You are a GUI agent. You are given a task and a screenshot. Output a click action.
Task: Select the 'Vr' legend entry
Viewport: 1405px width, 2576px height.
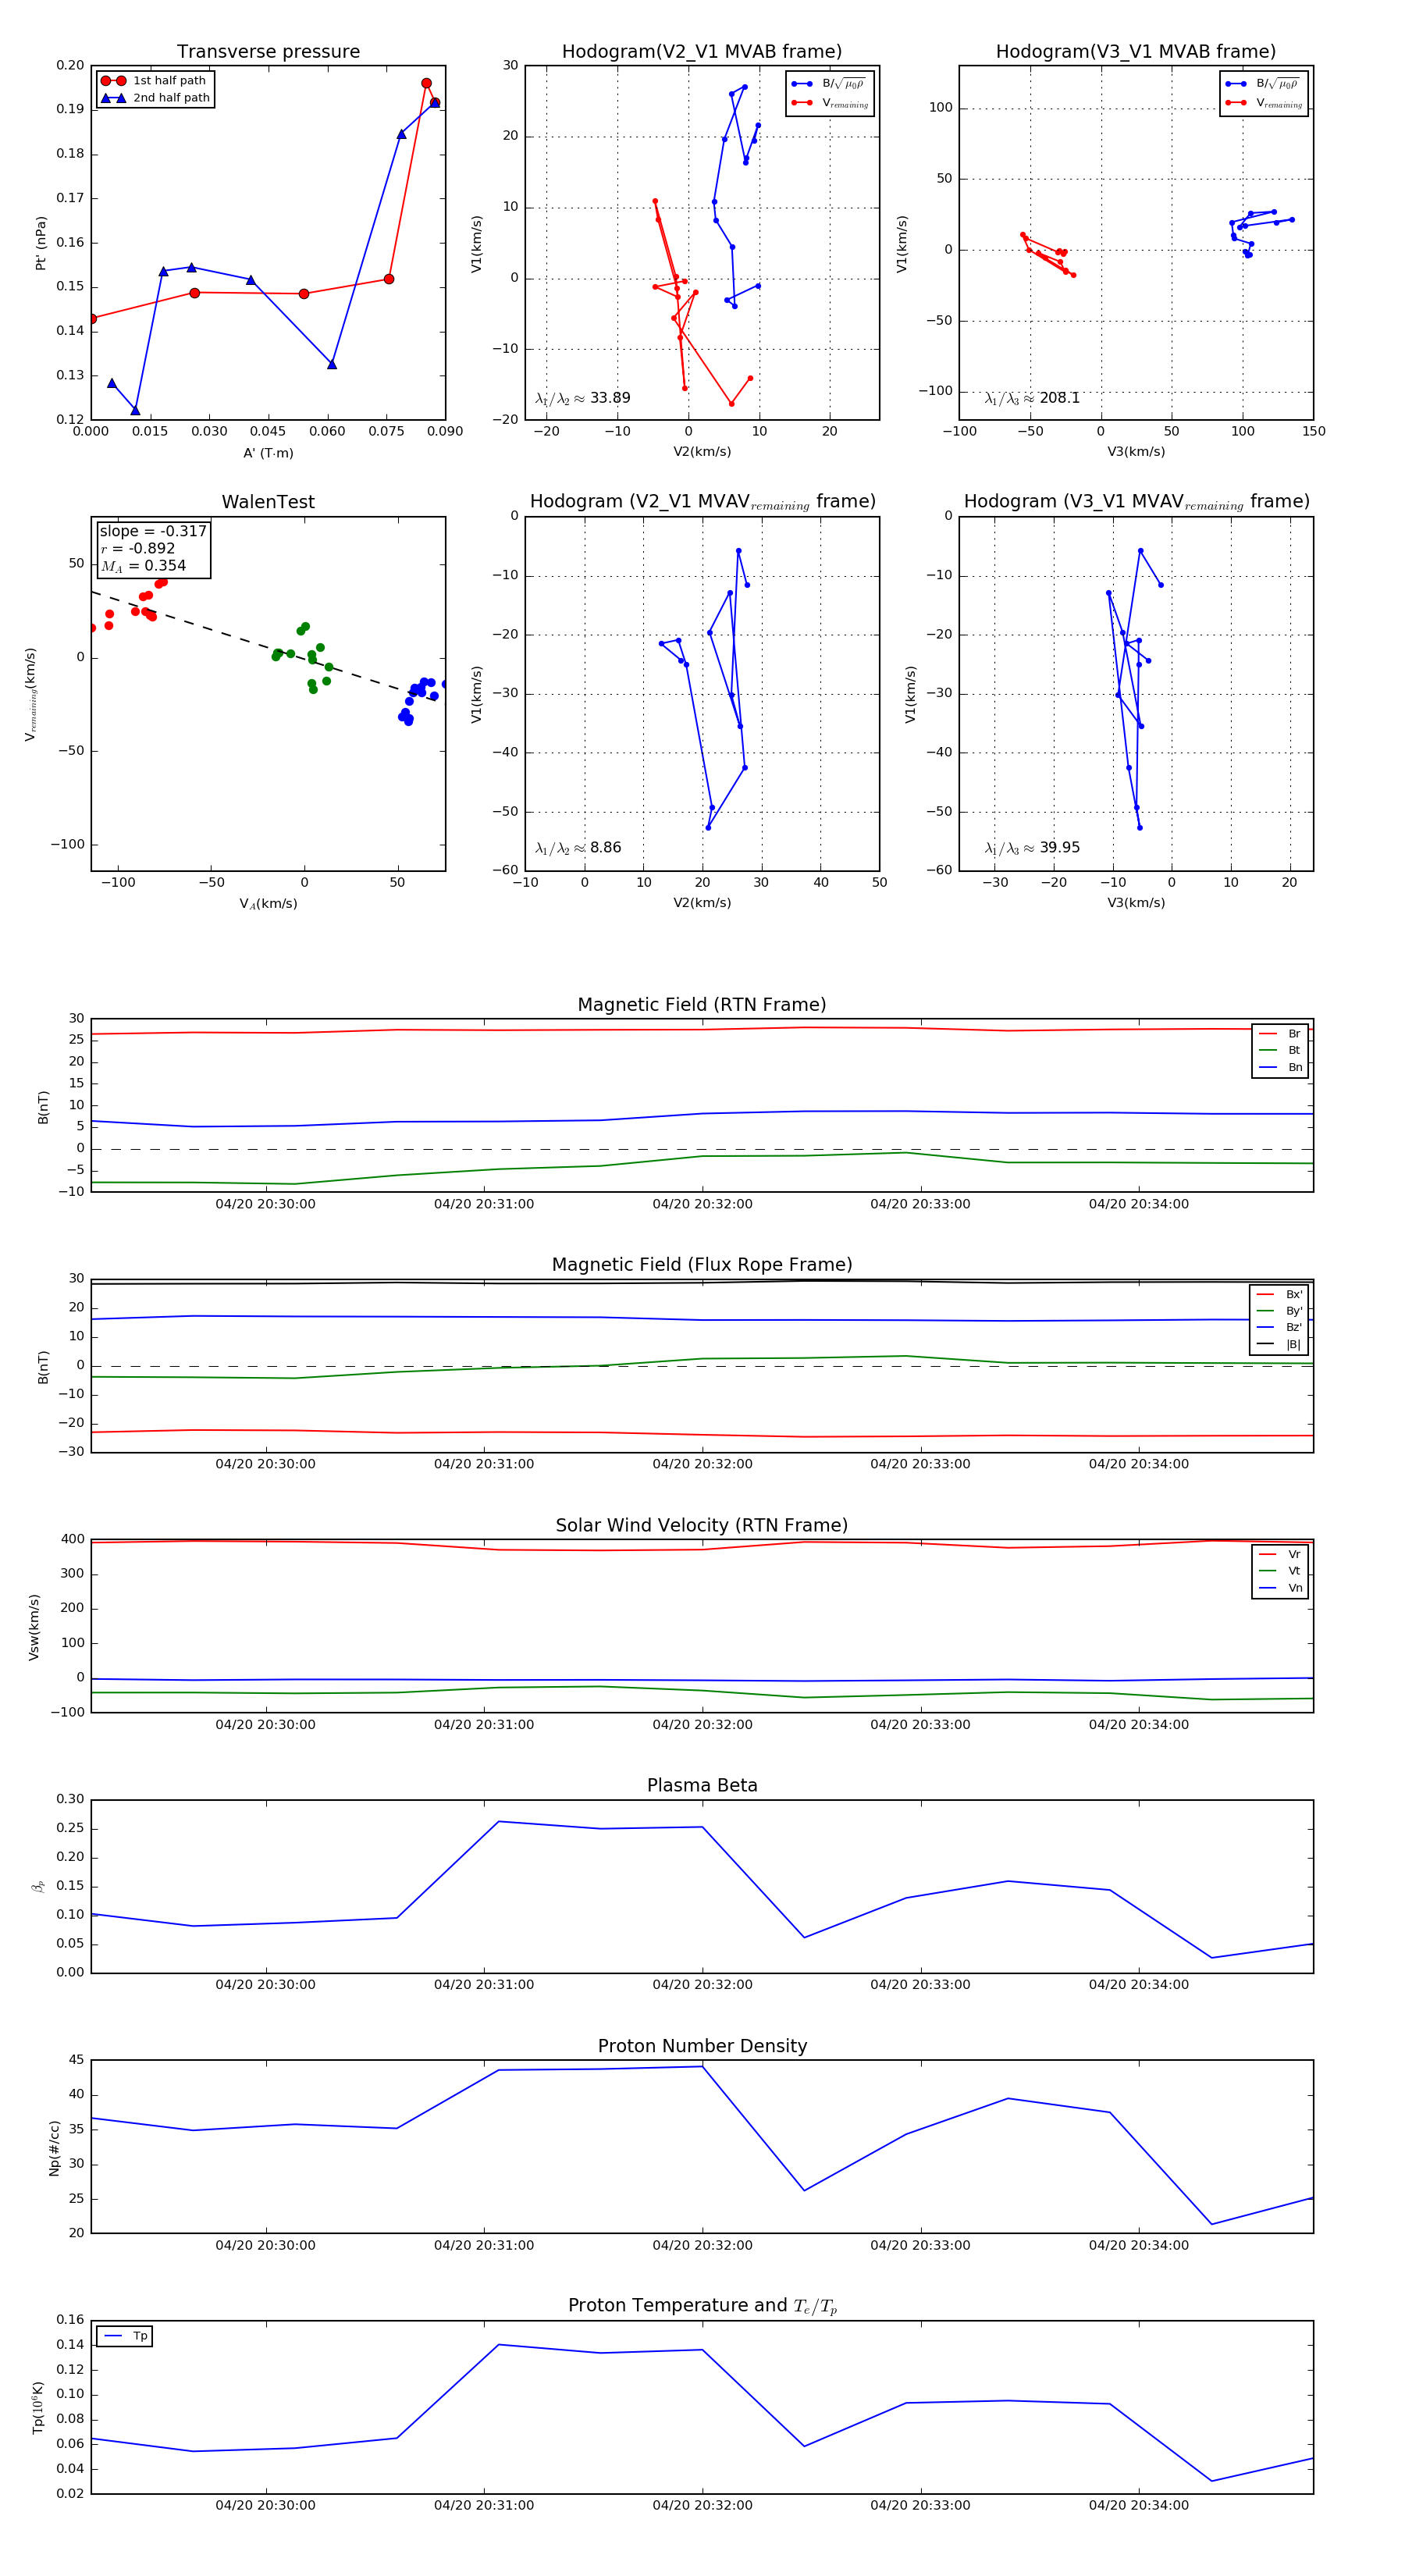1280,1554
